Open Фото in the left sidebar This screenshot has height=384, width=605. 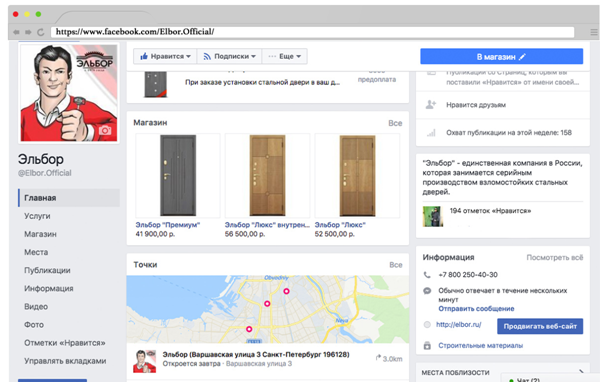(34, 325)
